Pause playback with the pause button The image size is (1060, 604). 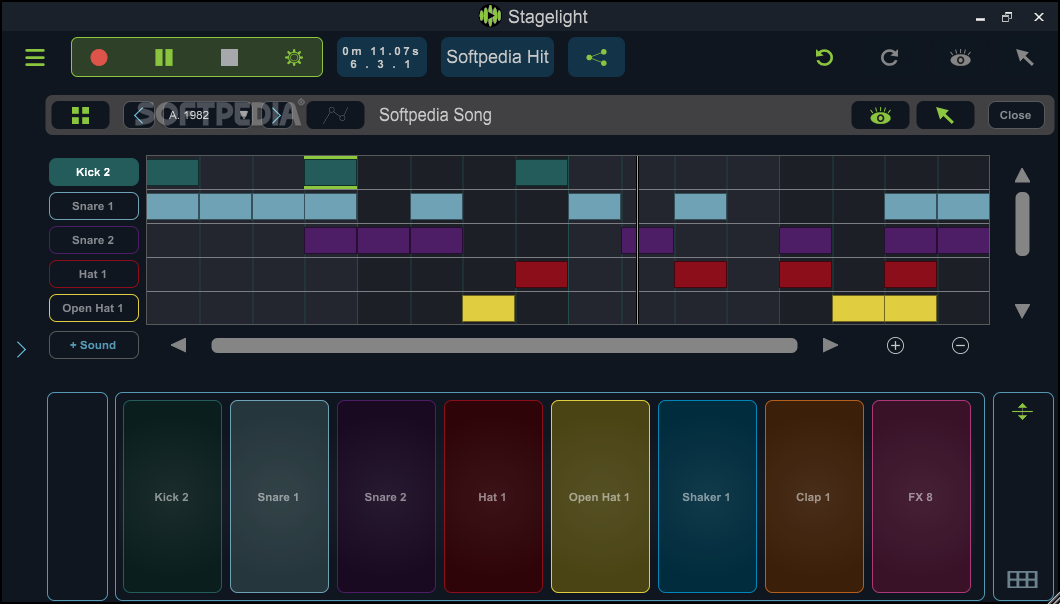(164, 57)
